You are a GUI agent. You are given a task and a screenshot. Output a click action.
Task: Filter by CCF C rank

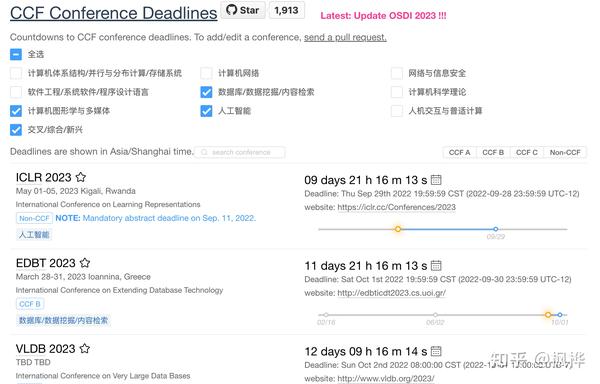(x=527, y=152)
